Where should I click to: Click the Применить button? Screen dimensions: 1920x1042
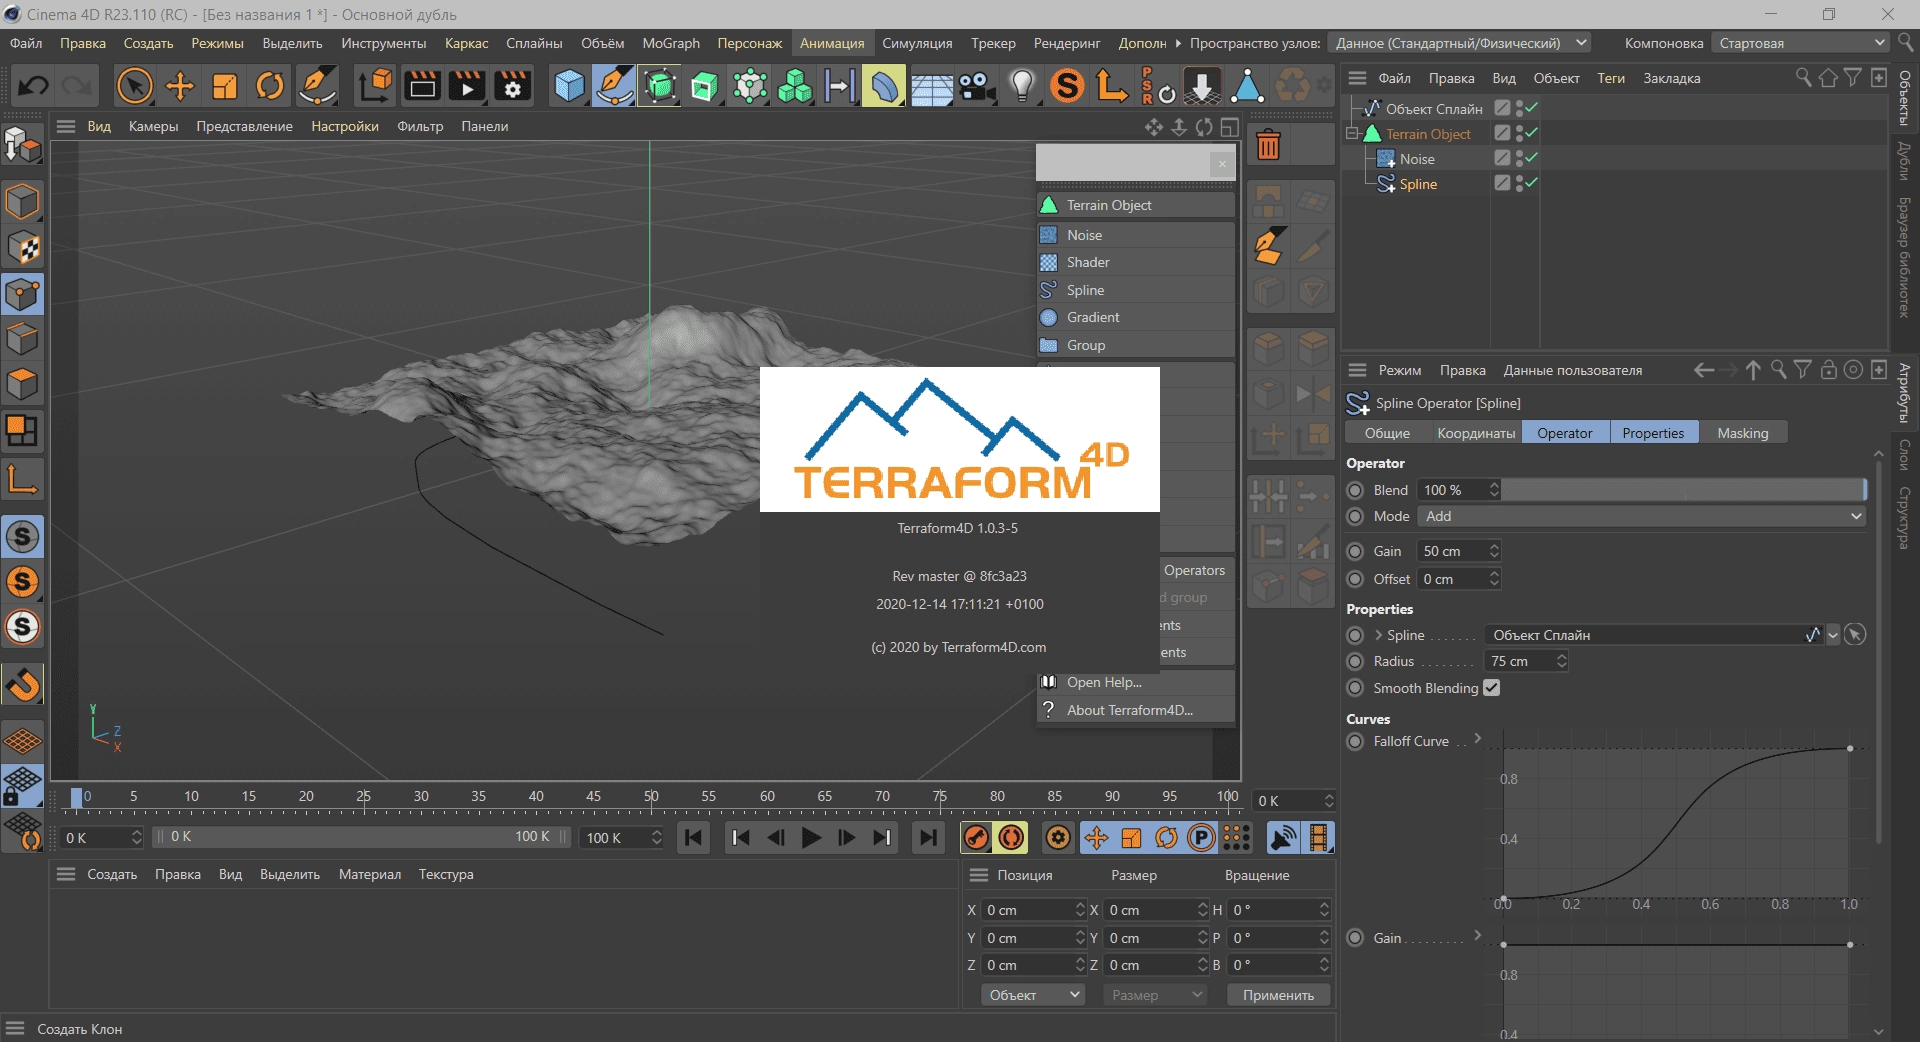pos(1278,995)
